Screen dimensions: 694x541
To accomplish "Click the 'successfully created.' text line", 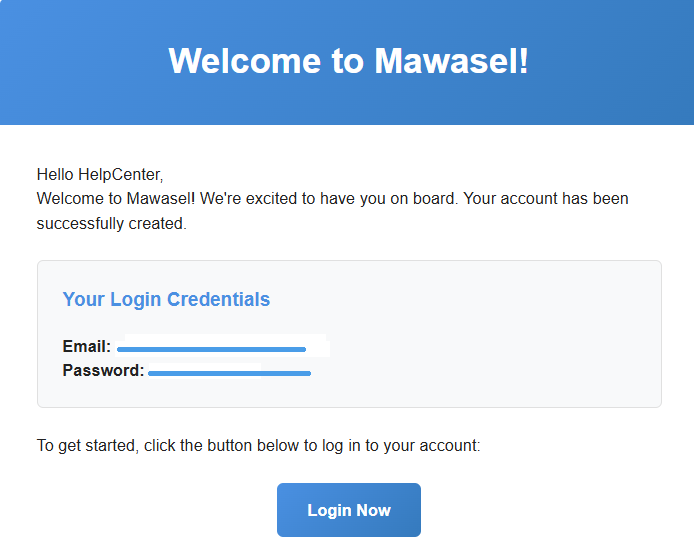I will [112, 224].
